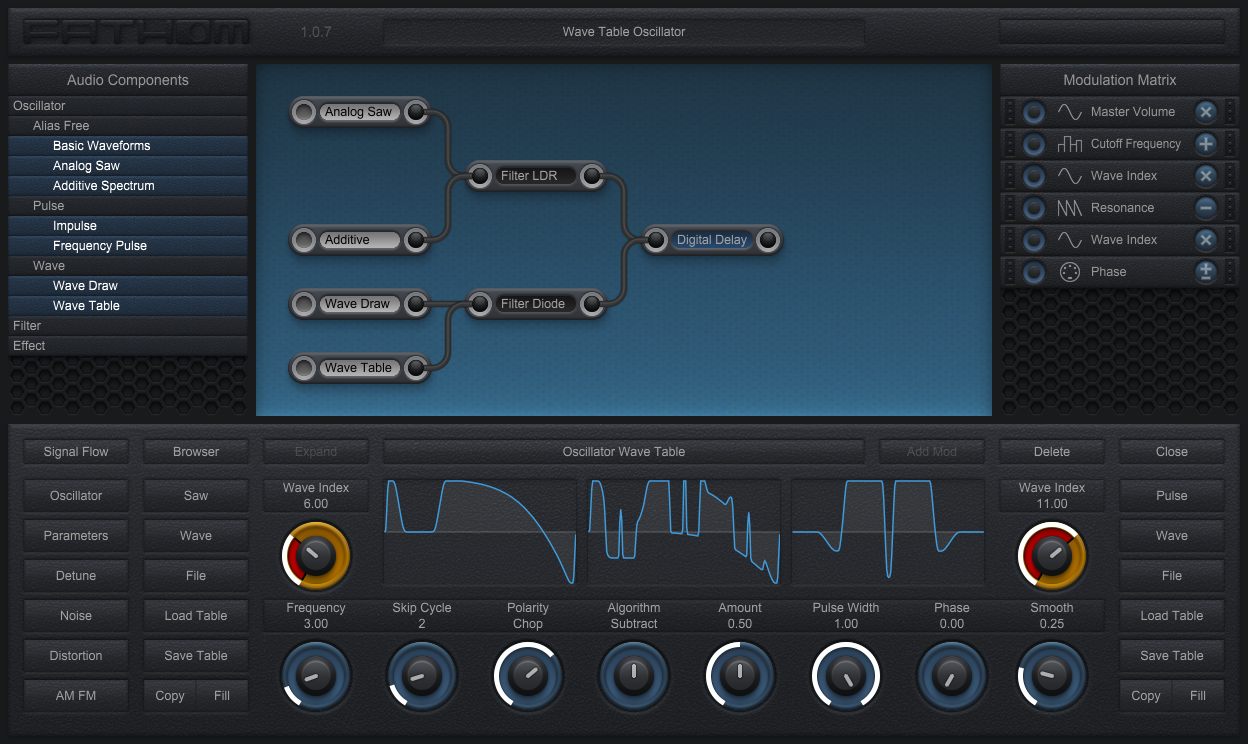Collapse the Pulse group in Audio Components

[x=128, y=206]
